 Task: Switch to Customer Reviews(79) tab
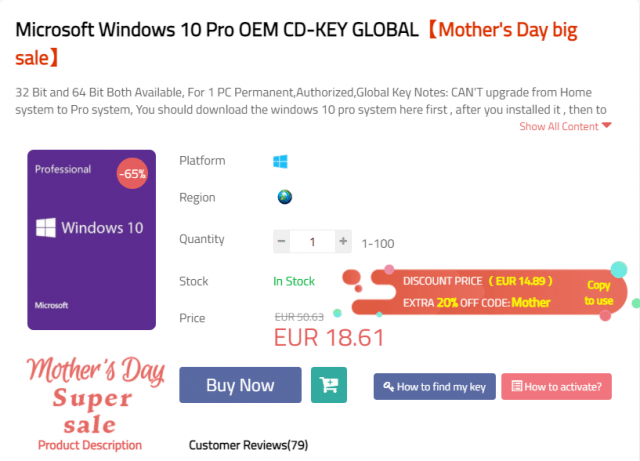click(x=248, y=444)
